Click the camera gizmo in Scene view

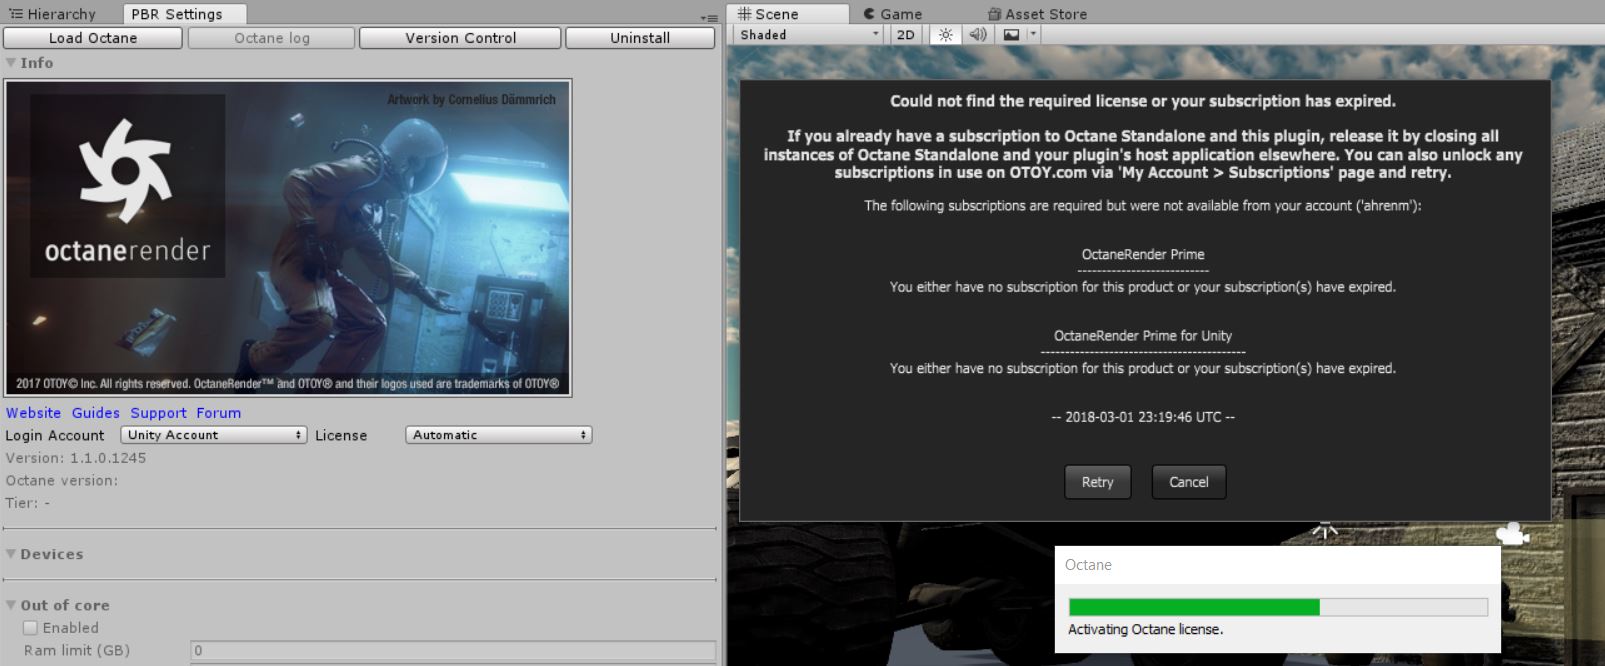[x=1512, y=534]
